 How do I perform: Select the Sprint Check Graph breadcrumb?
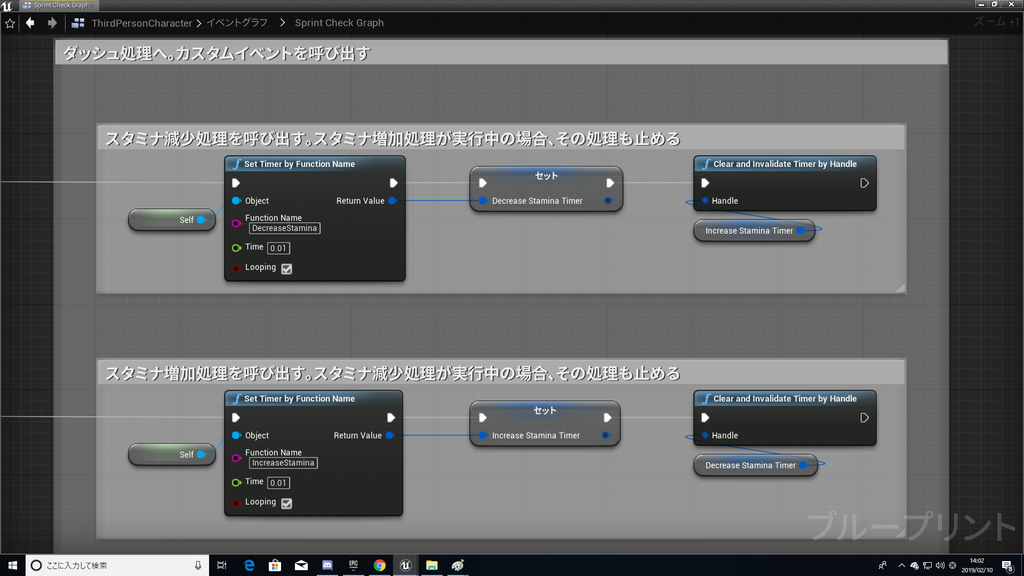pyautogui.click(x=339, y=23)
